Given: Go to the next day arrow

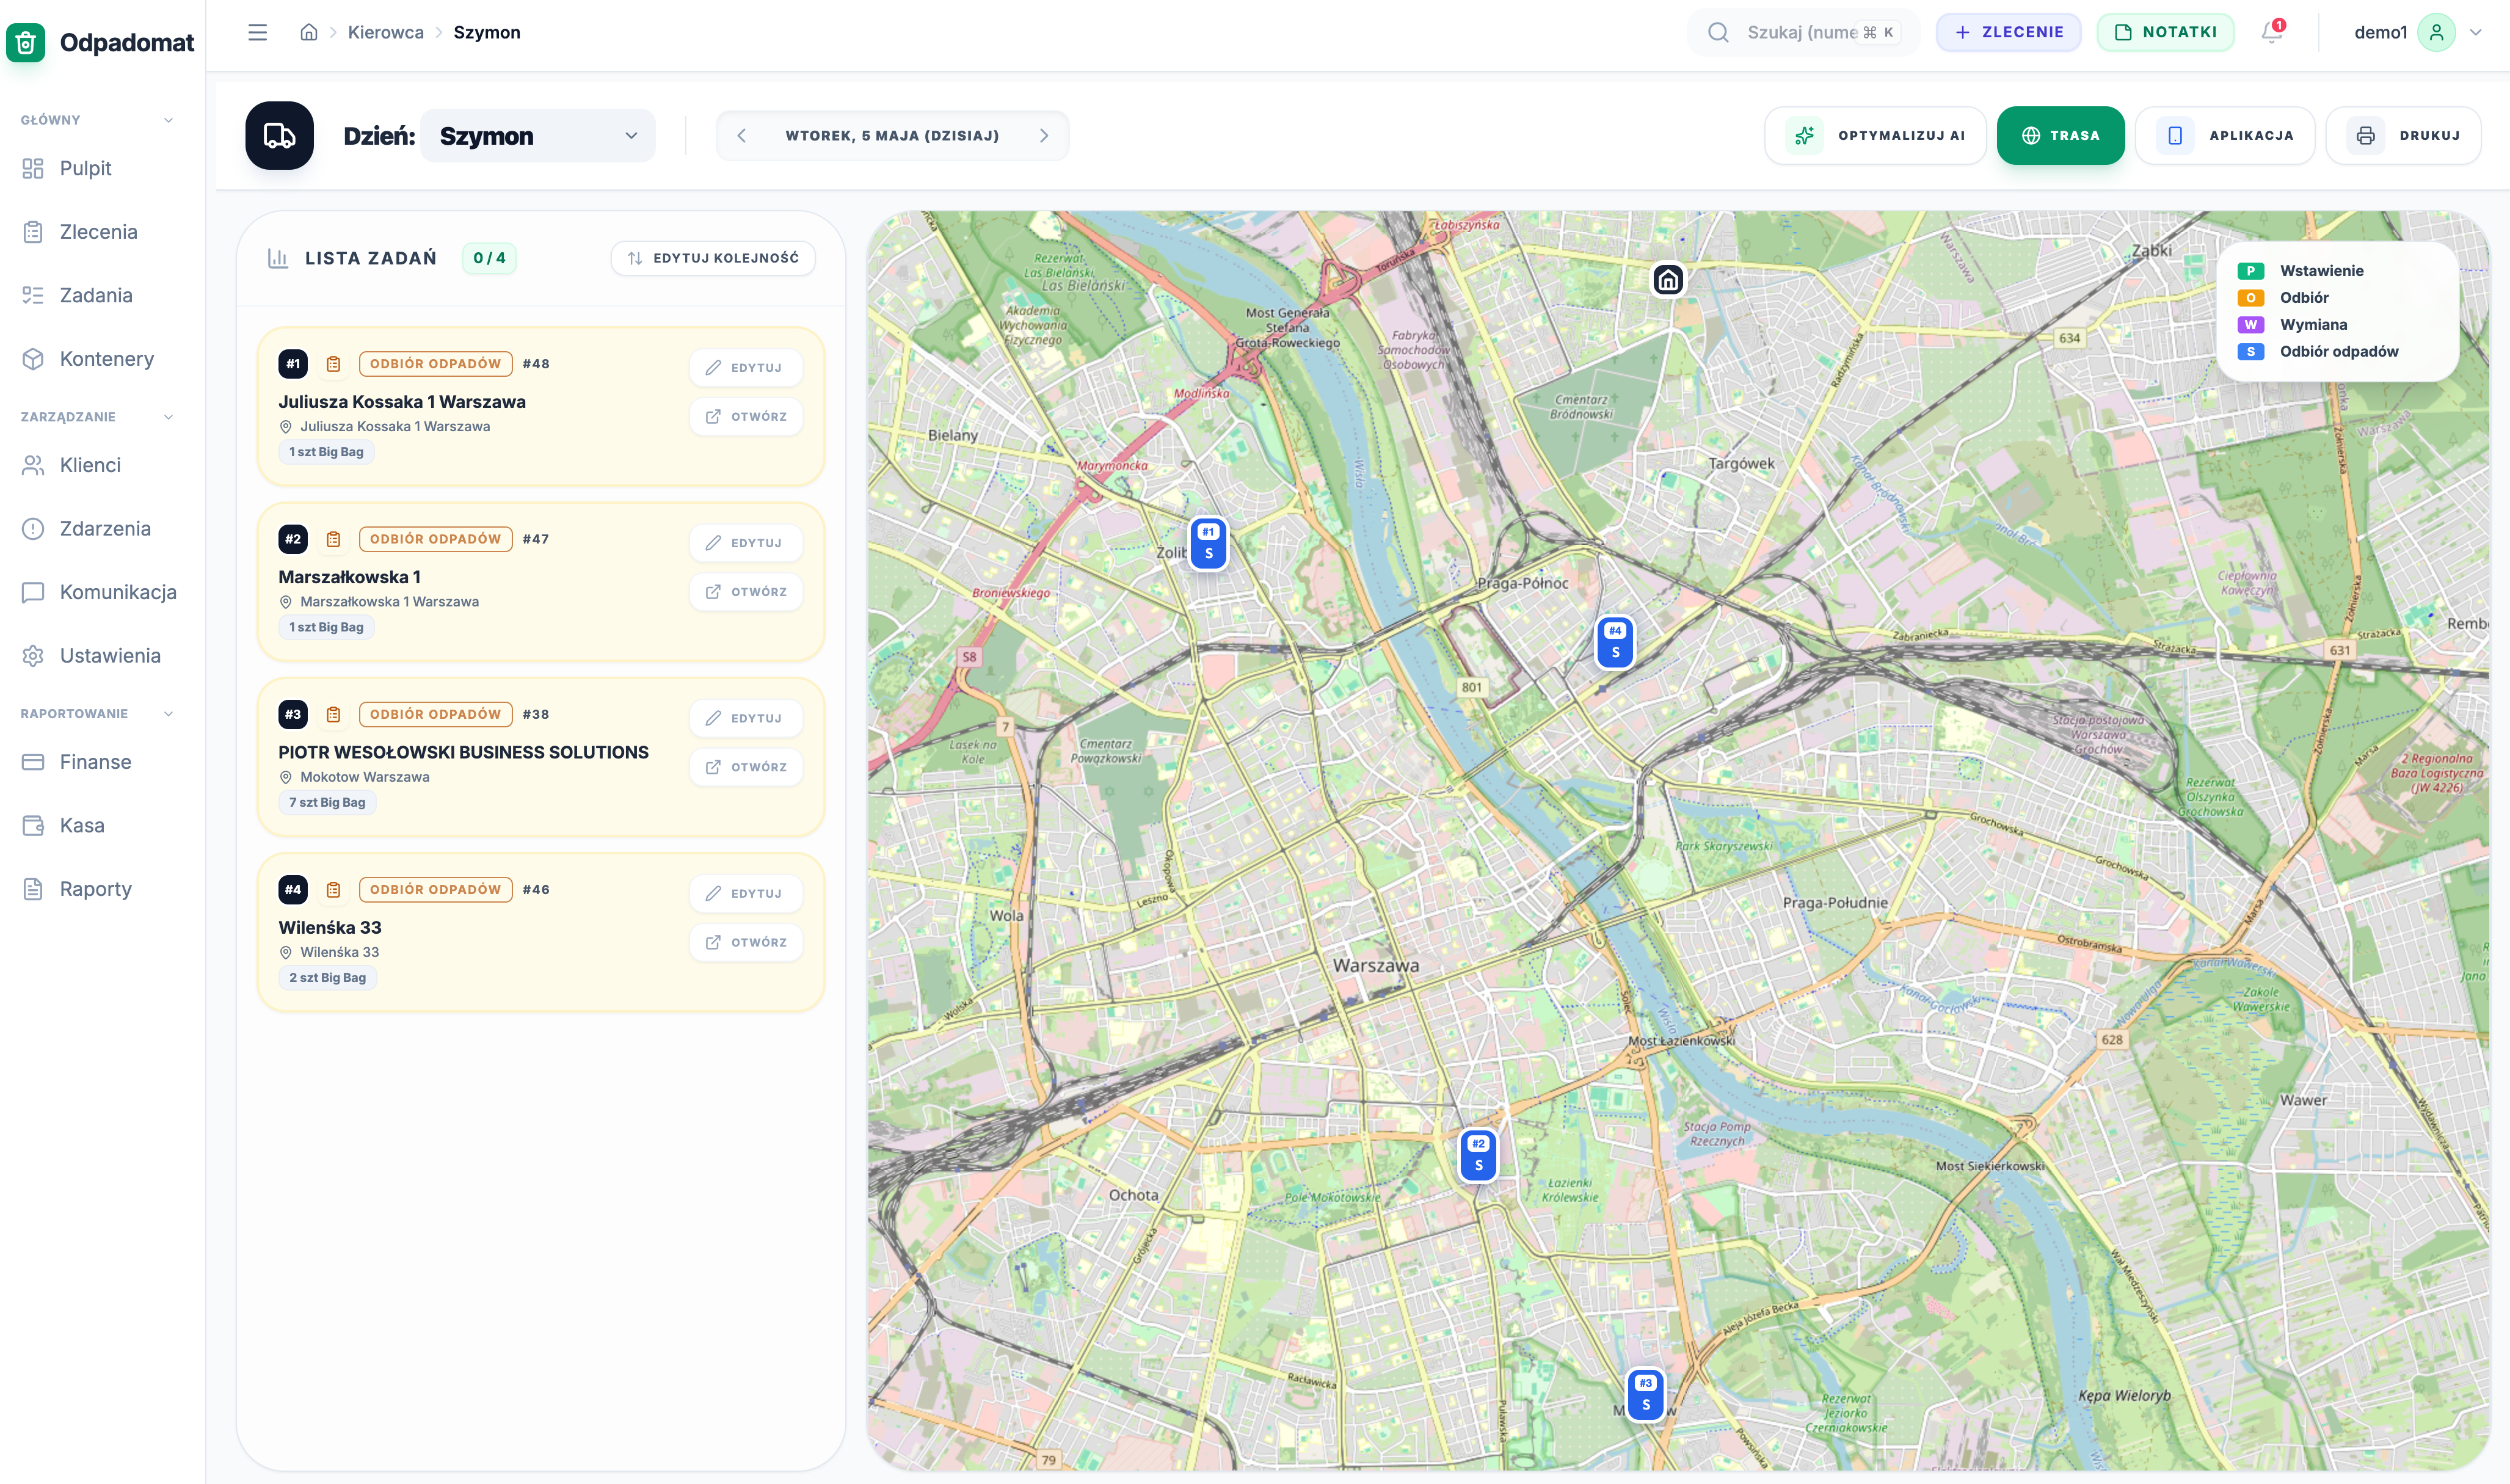Looking at the screenshot, I should point(1044,135).
